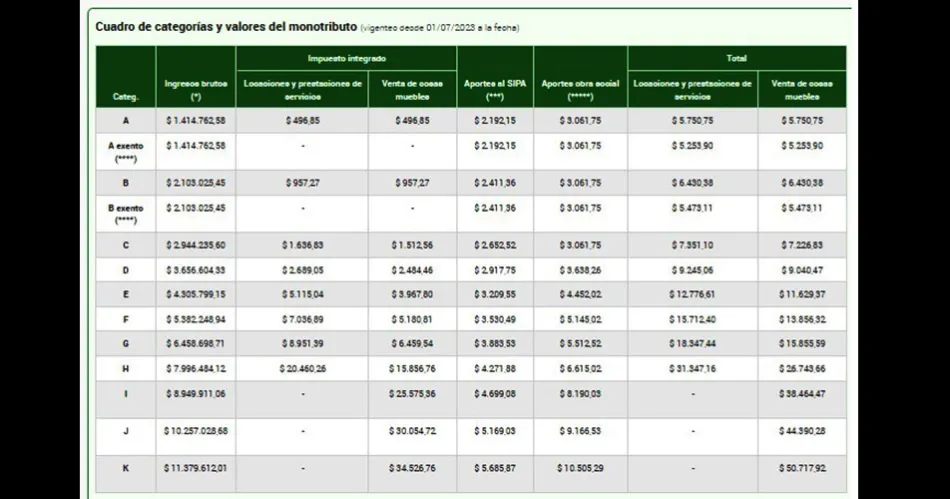Select 'Venta de cosas muebles' header under Total
Viewport: 950px width, 499px height.
[801, 91]
